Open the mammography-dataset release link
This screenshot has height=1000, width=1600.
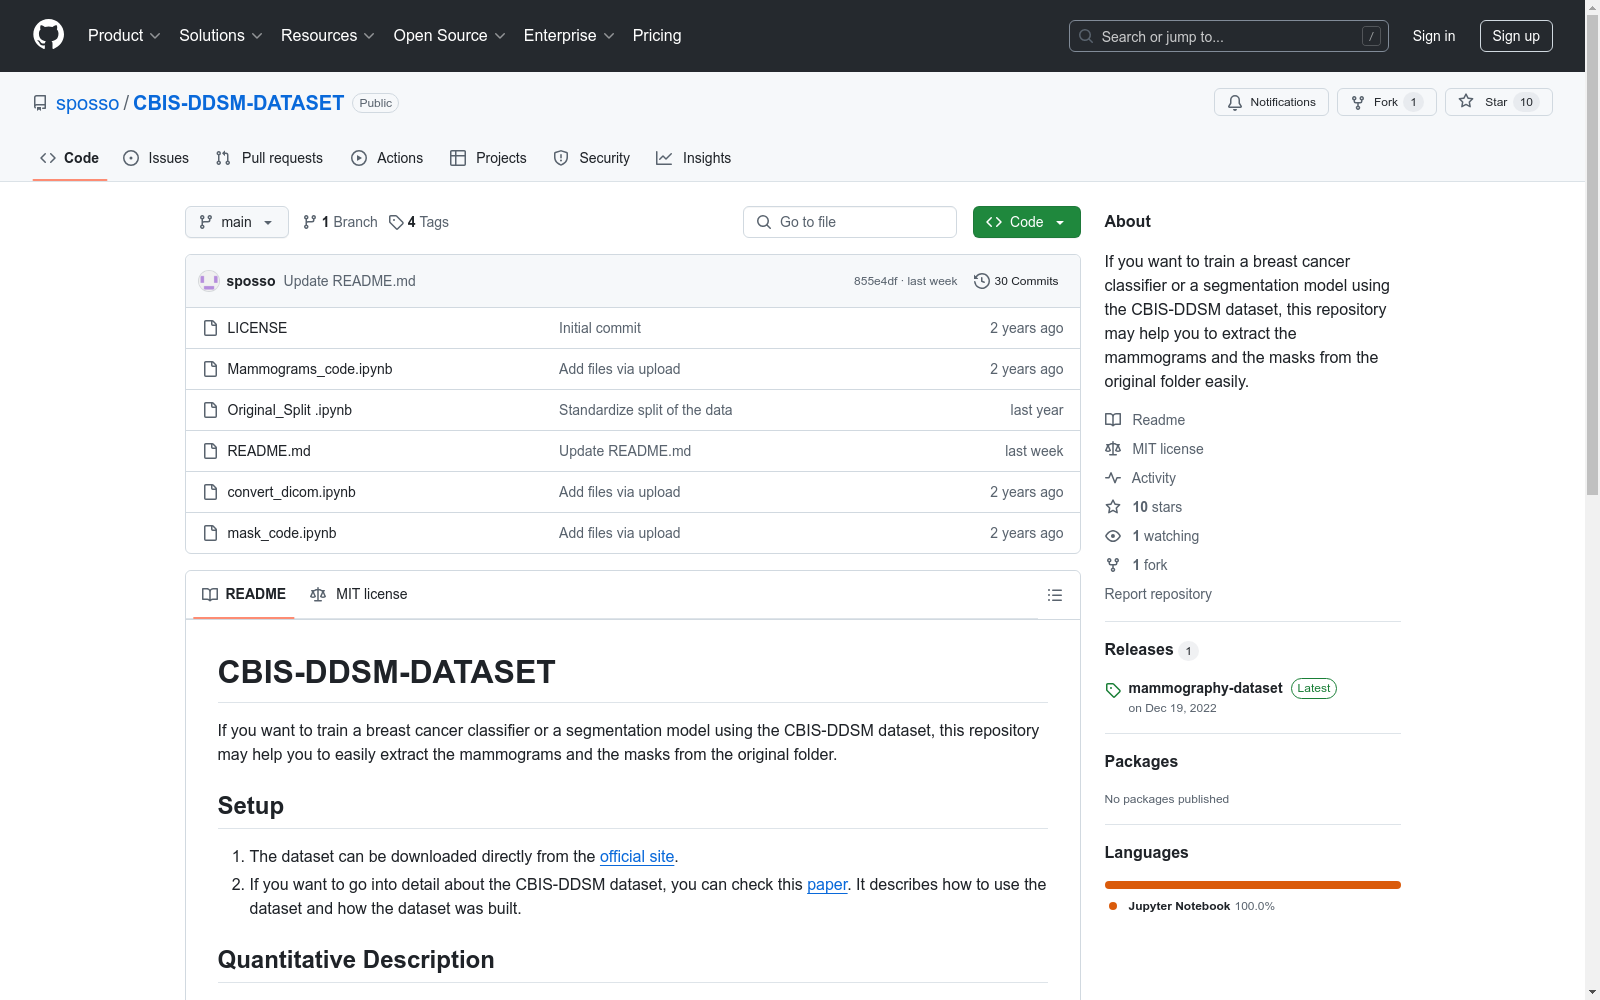(1205, 688)
